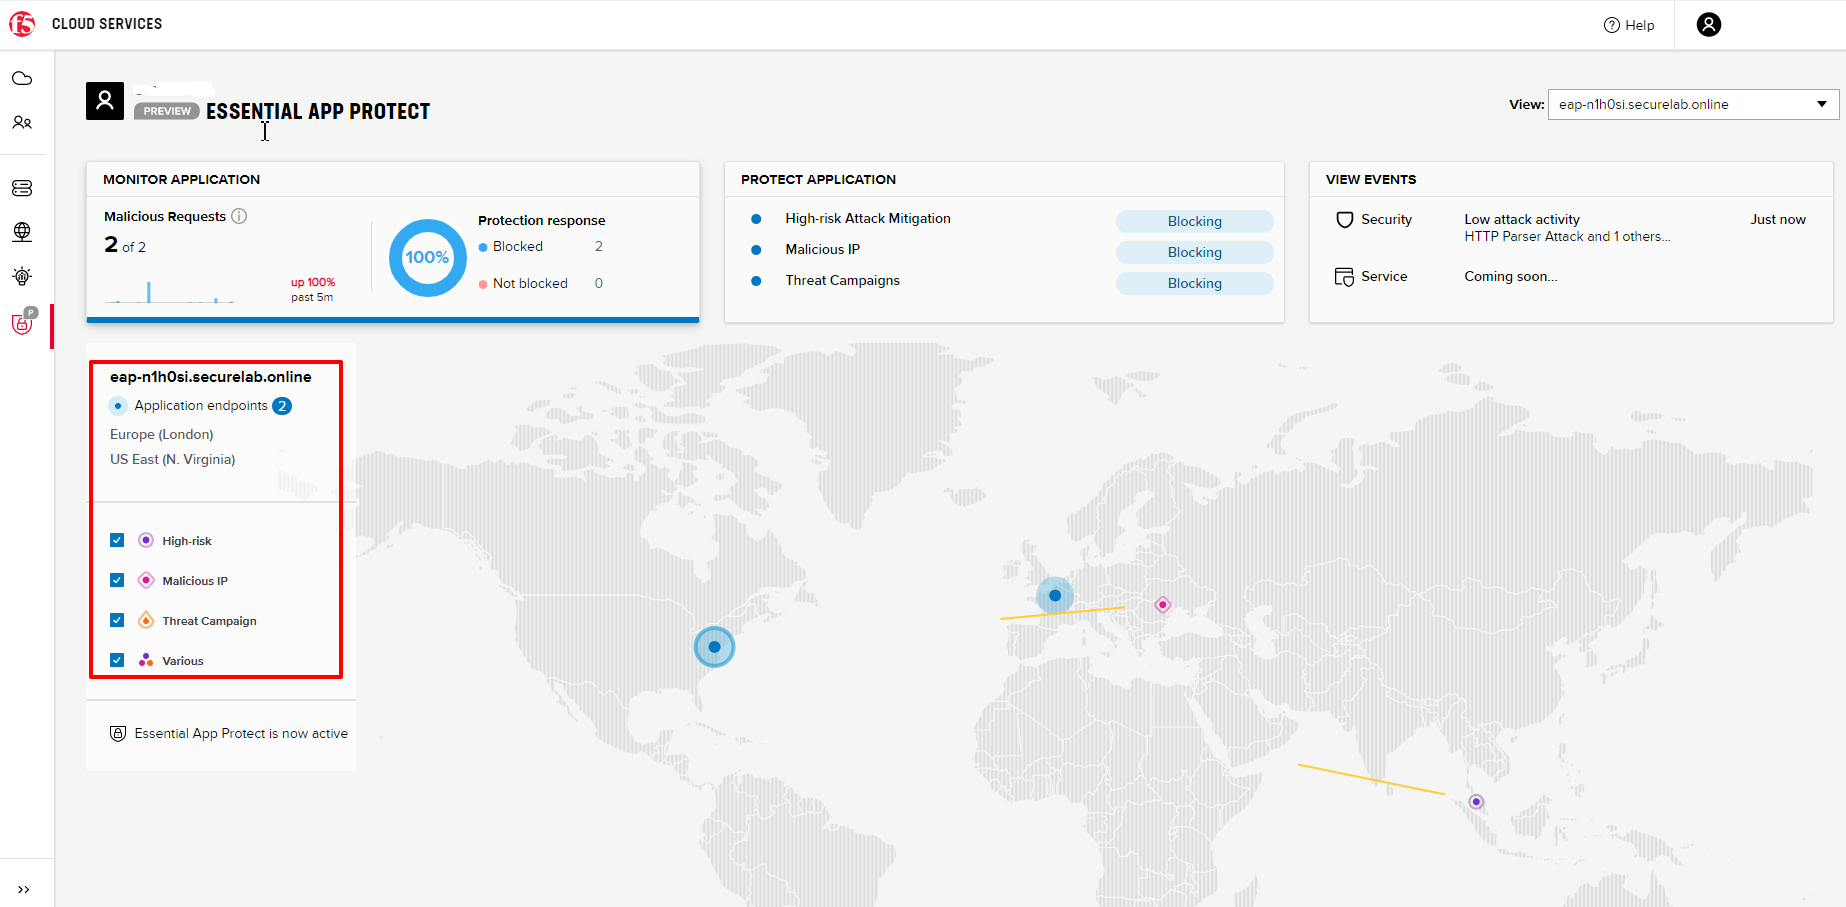1846x907 pixels.
Task: Open the user profile avatar menu
Action: coord(1709,25)
